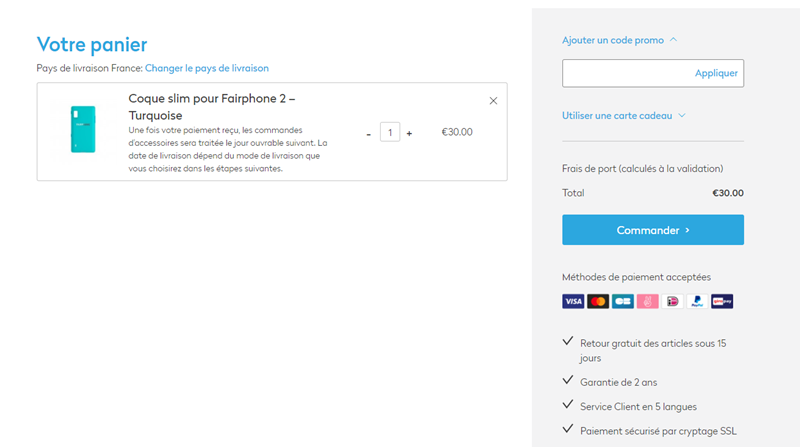Click the iDEAL payment icon
The width and height of the screenshot is (800, 447).
coord(672,301)
